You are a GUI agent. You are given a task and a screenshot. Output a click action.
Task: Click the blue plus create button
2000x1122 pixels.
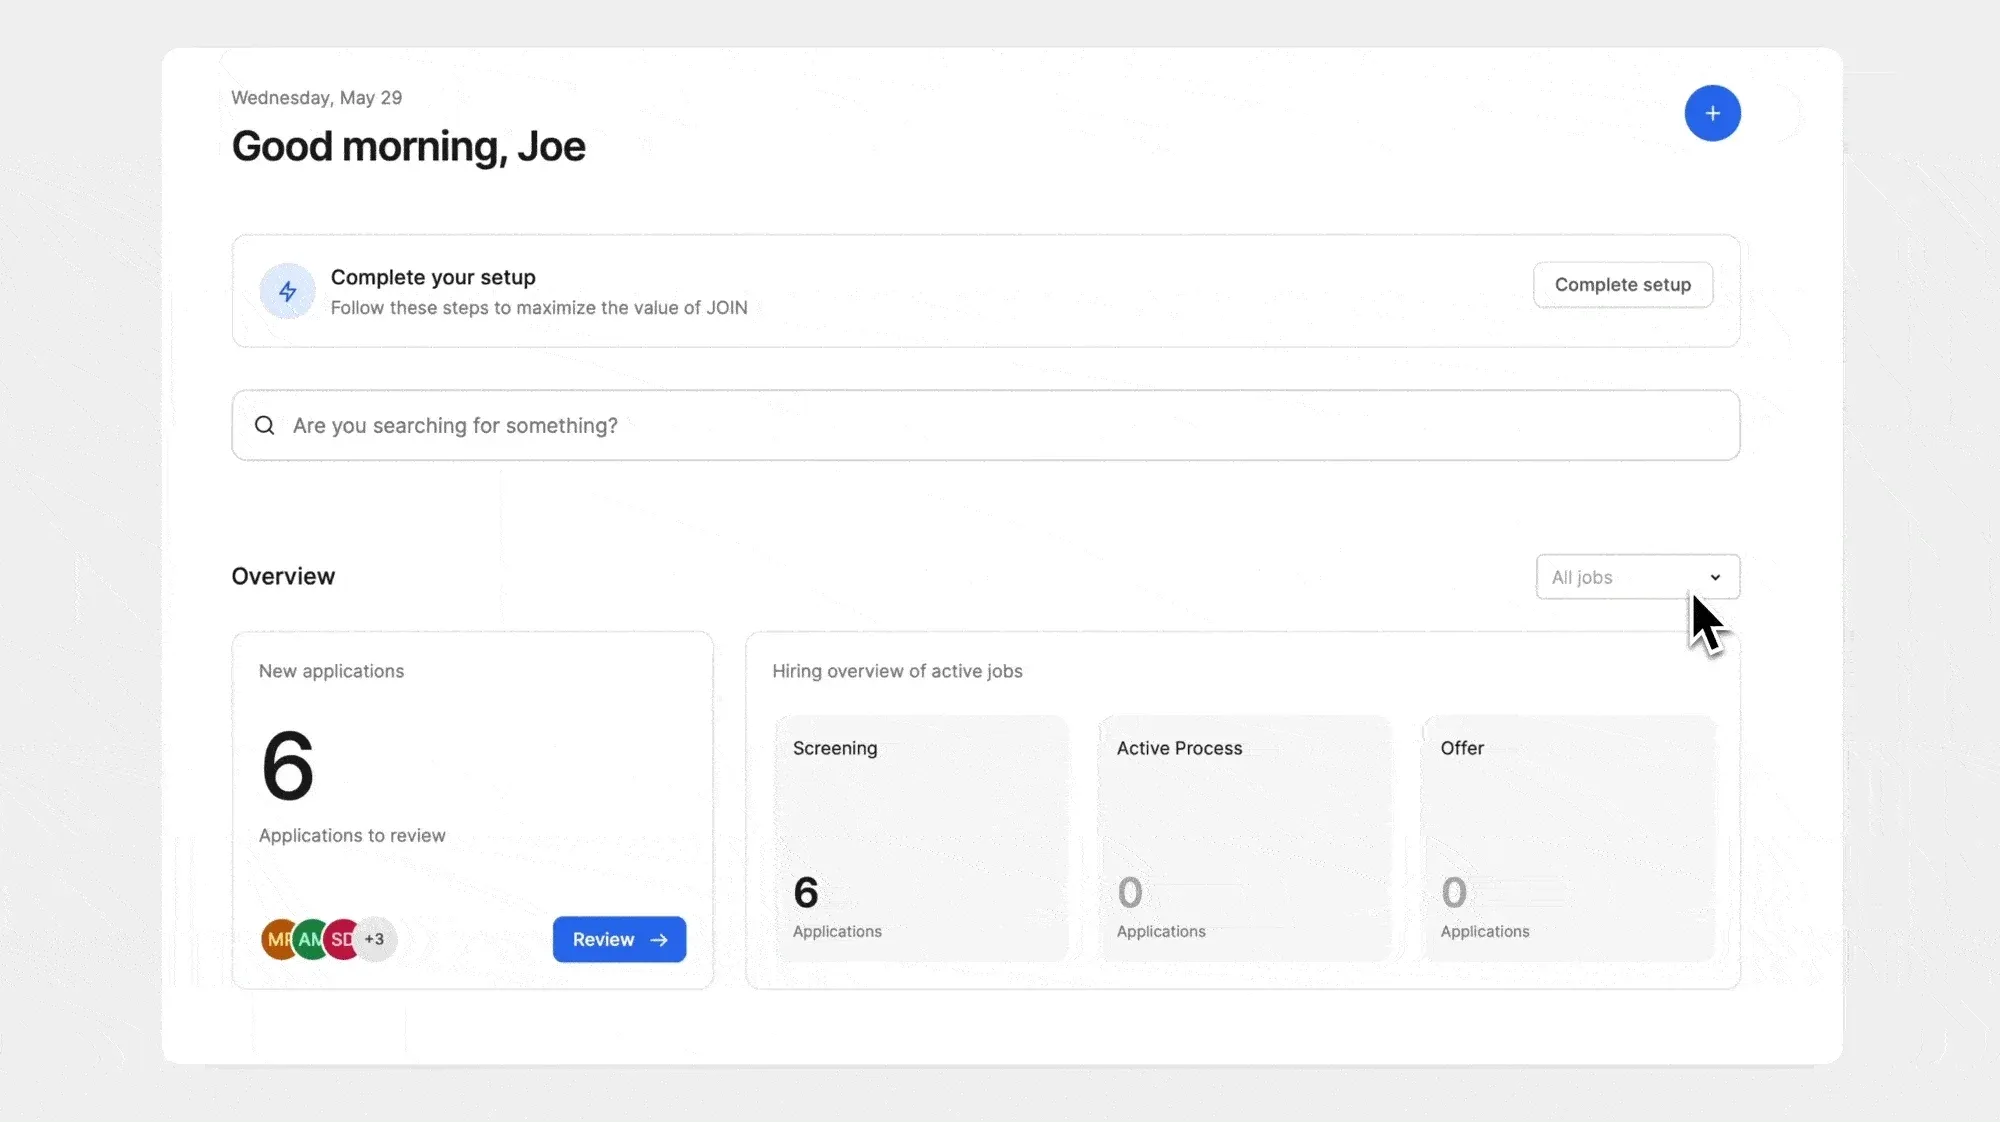[1712, 113]
